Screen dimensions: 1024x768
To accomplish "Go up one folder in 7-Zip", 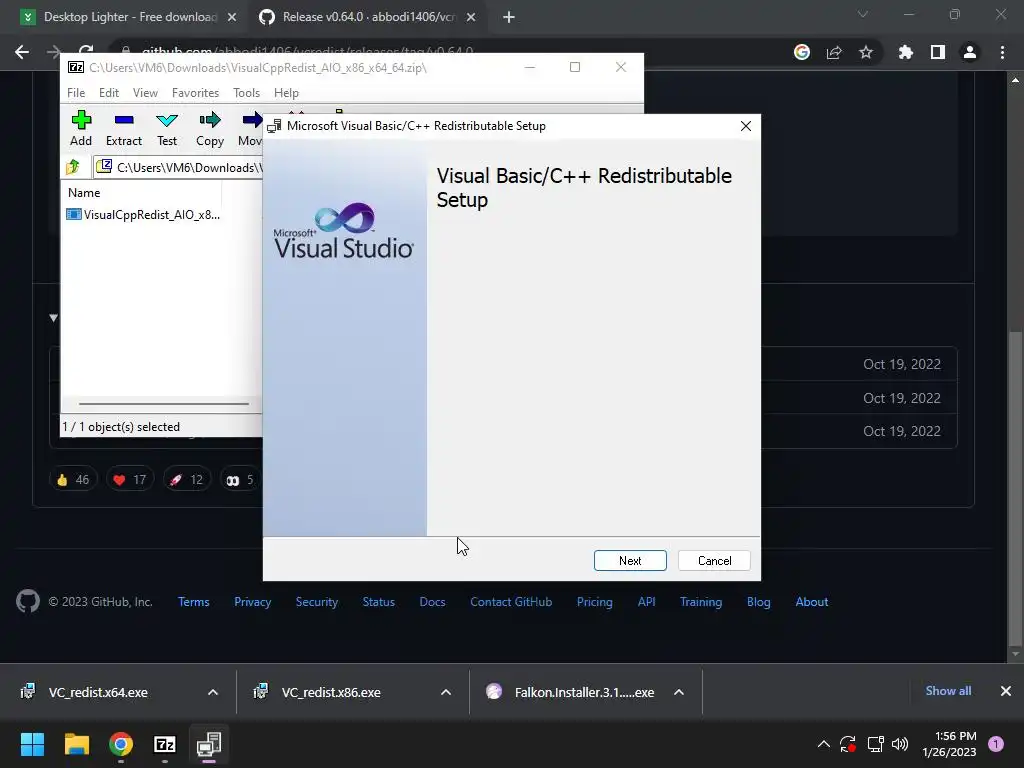I will pos(73,167).
